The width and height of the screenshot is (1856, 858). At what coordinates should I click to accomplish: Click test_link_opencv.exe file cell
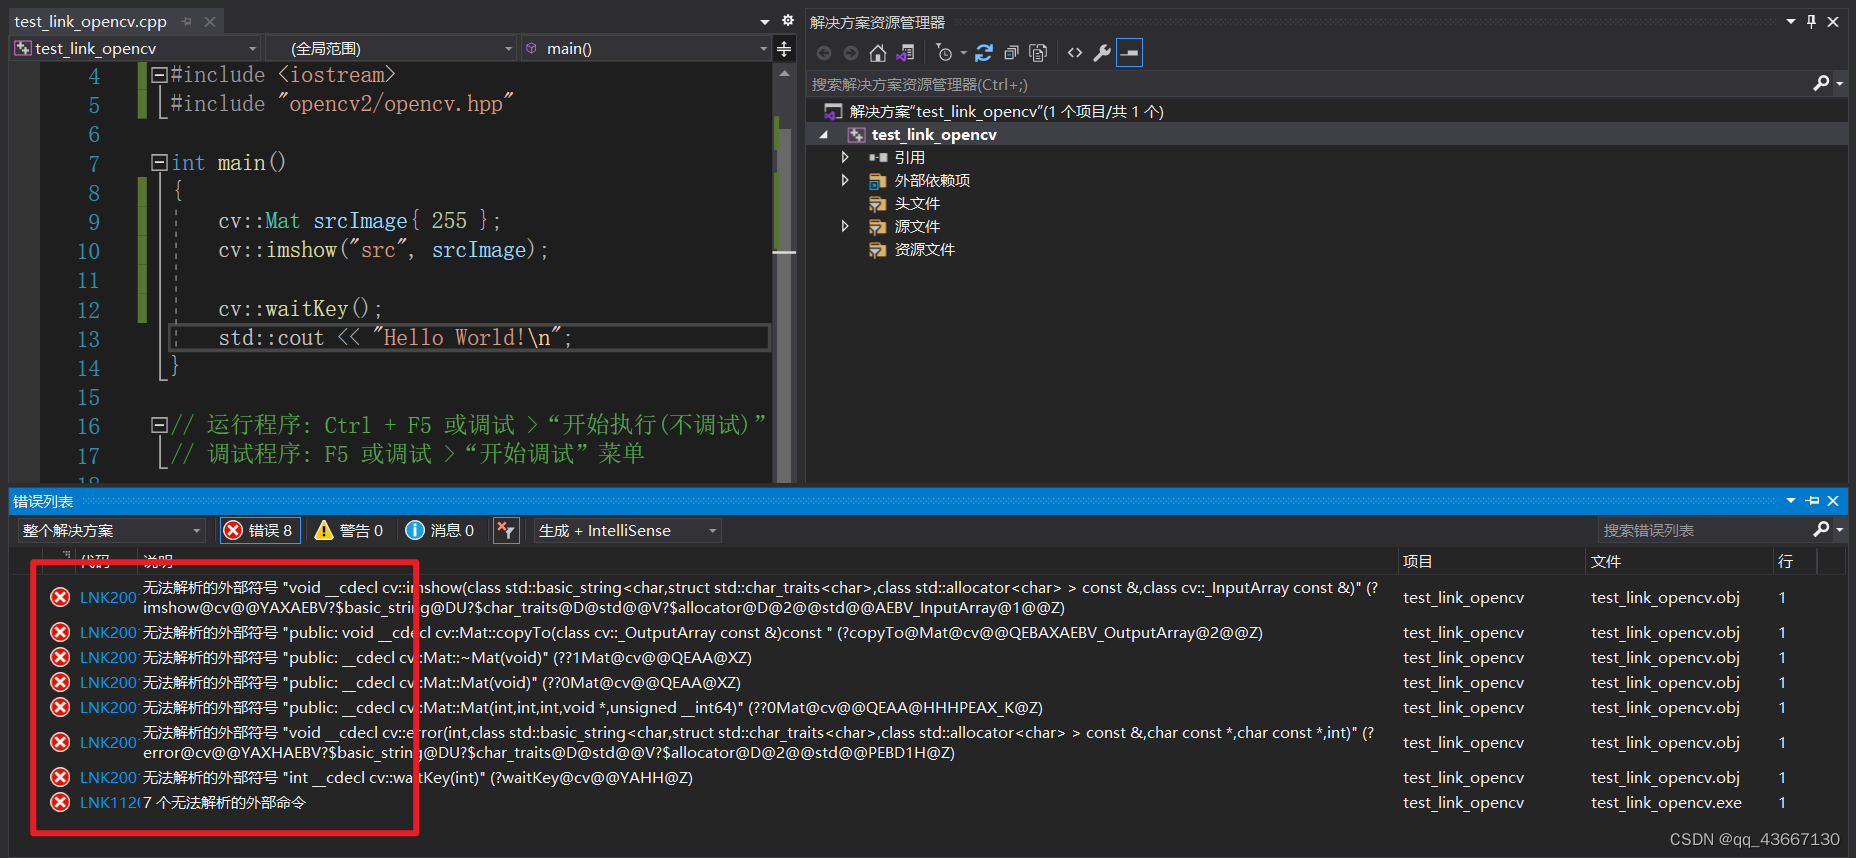click(1666, 802)
